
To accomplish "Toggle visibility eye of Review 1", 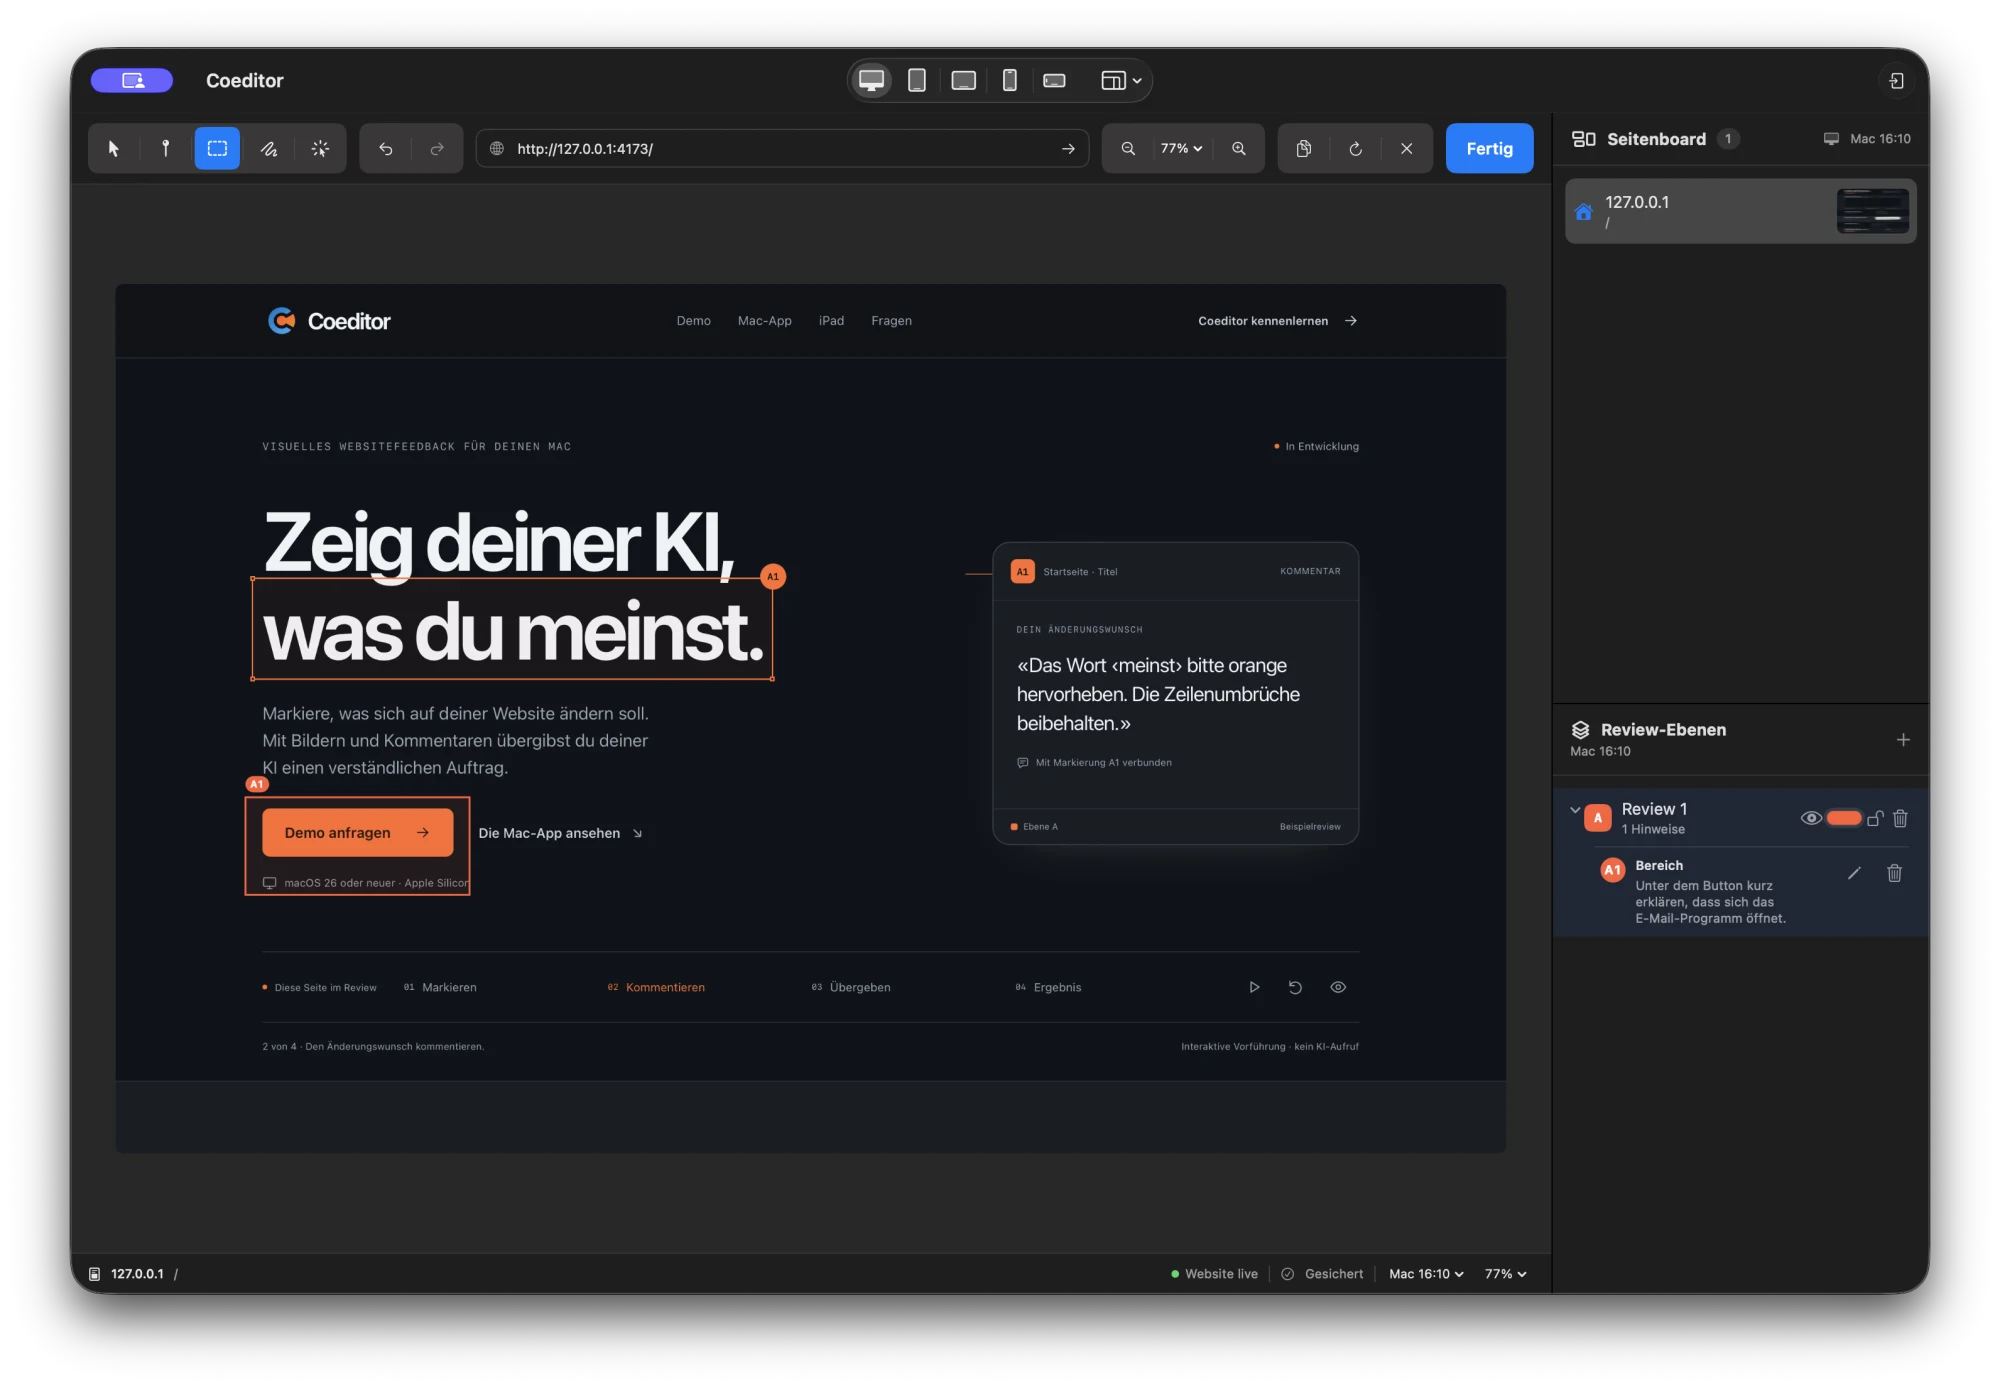I will click(1811, 818).
